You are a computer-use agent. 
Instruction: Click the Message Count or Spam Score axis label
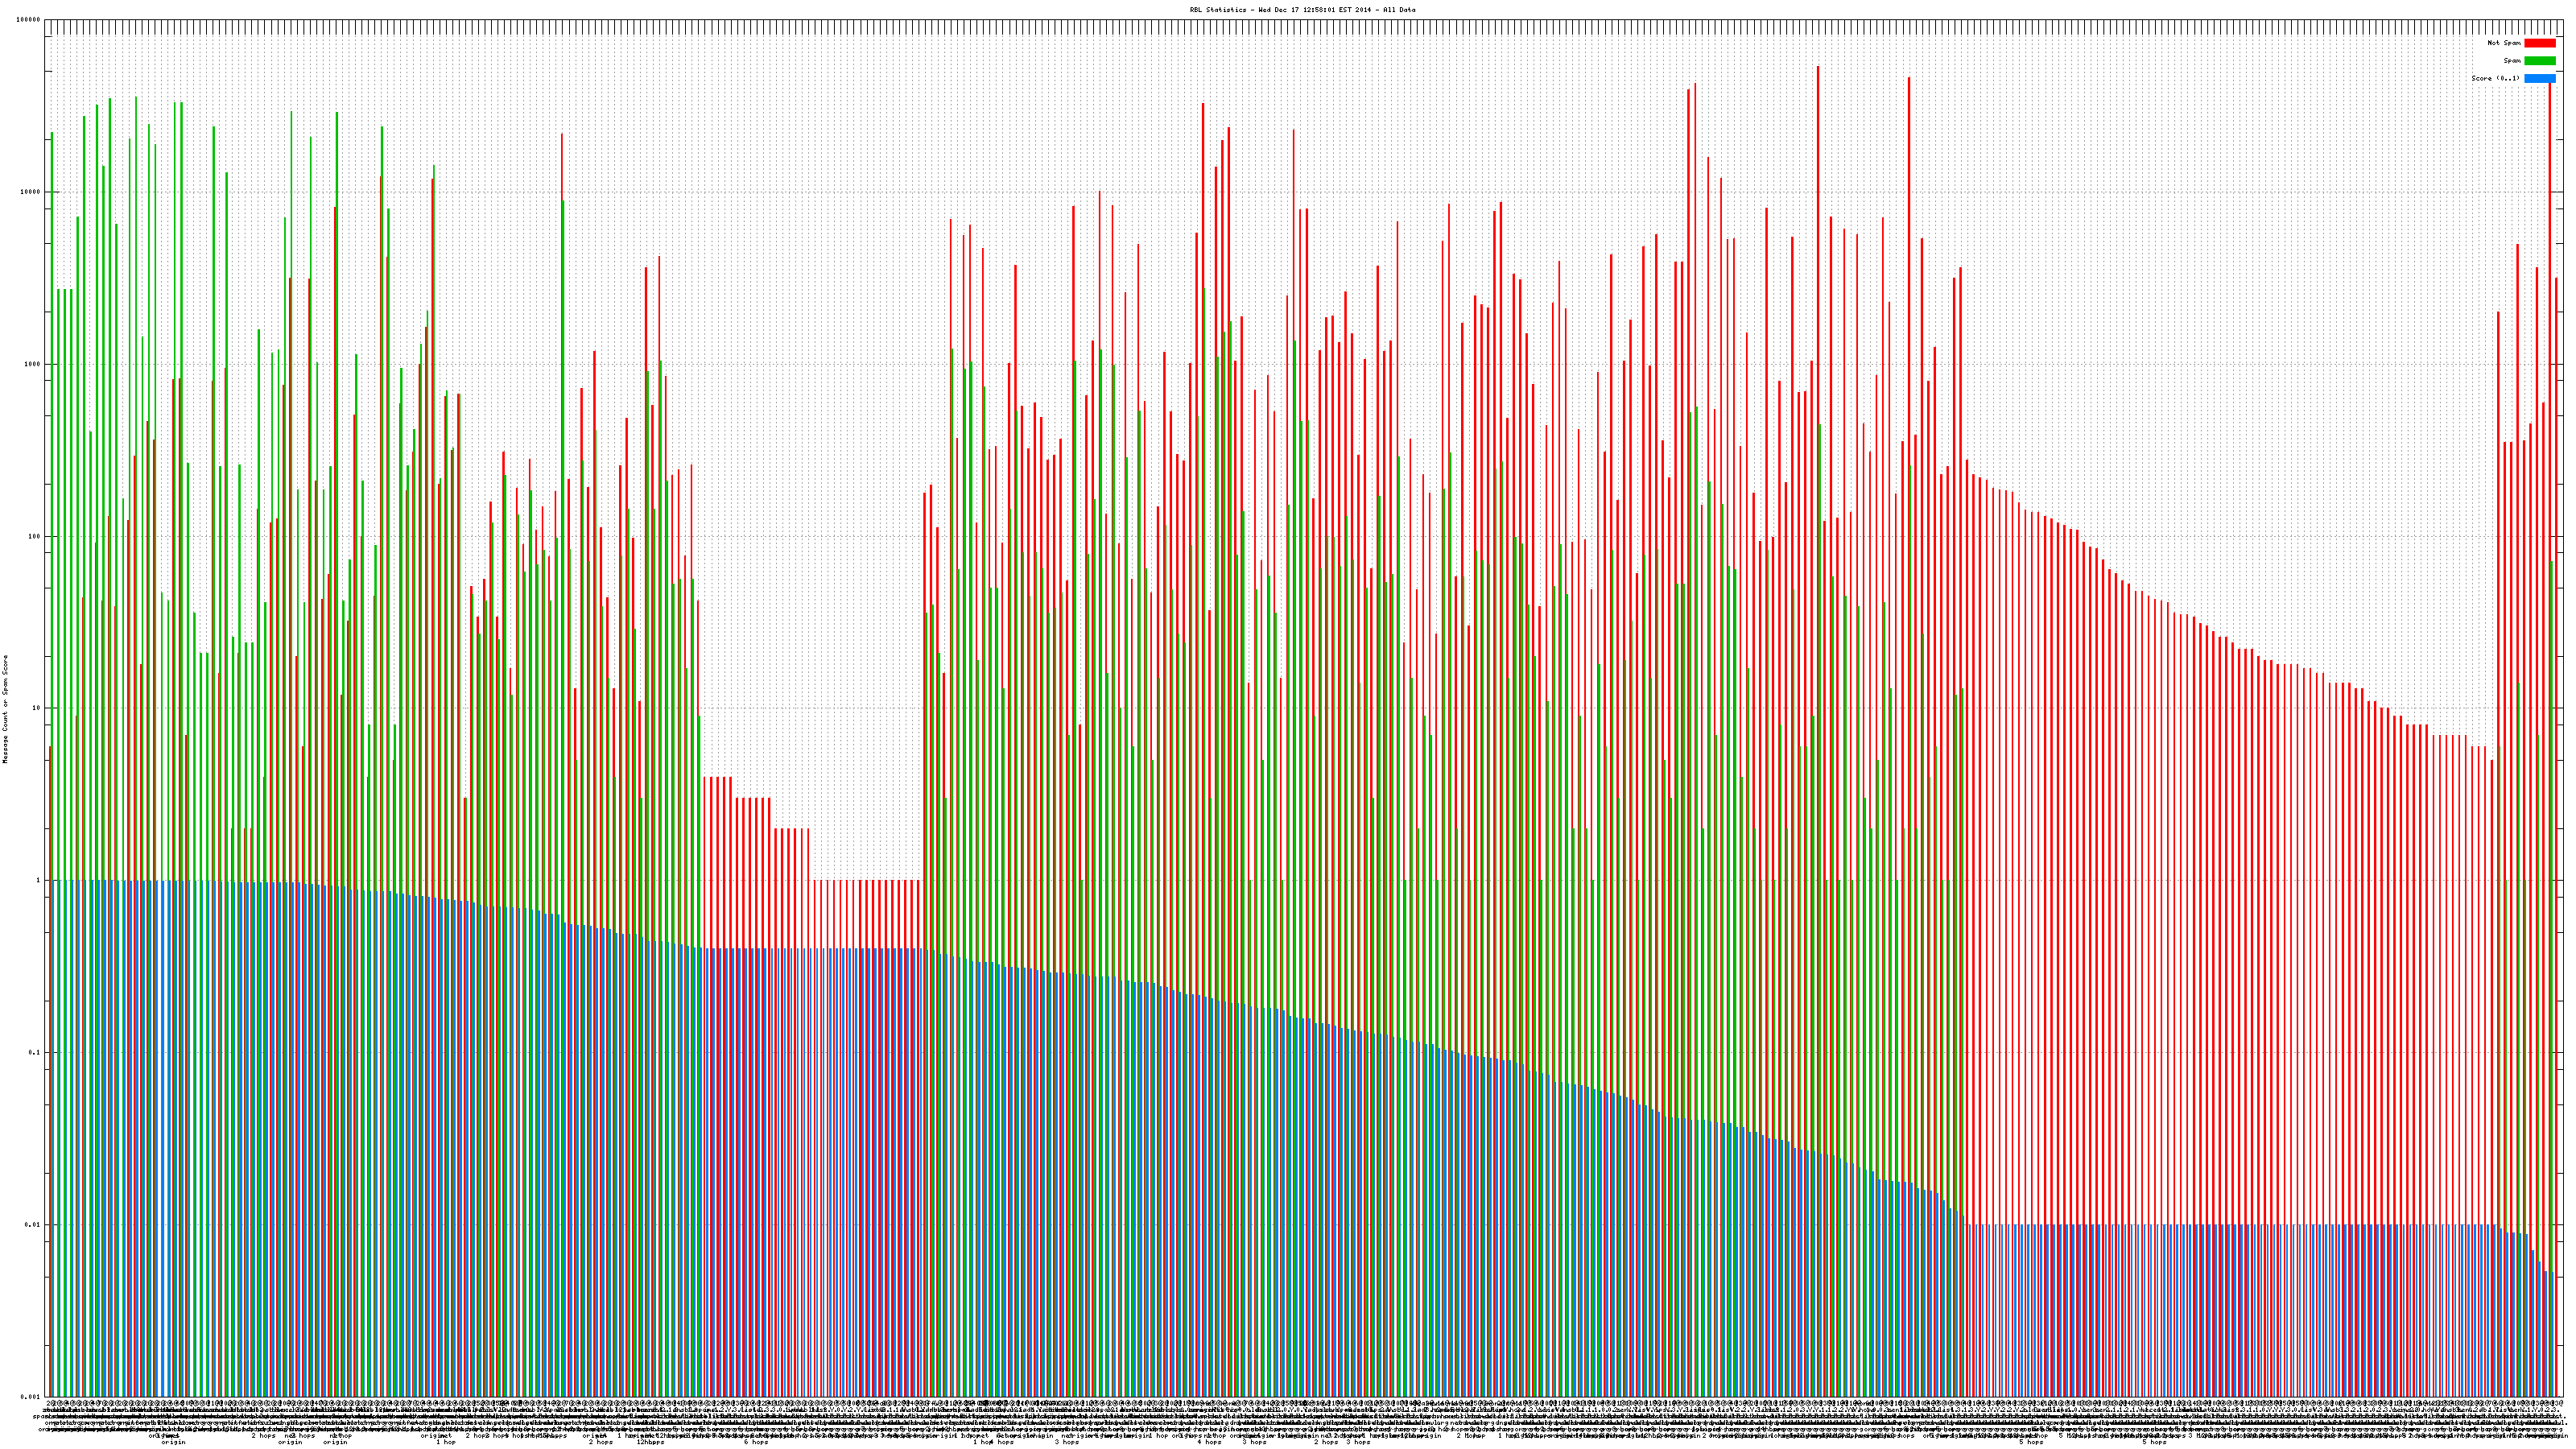(x=5, y=708)
